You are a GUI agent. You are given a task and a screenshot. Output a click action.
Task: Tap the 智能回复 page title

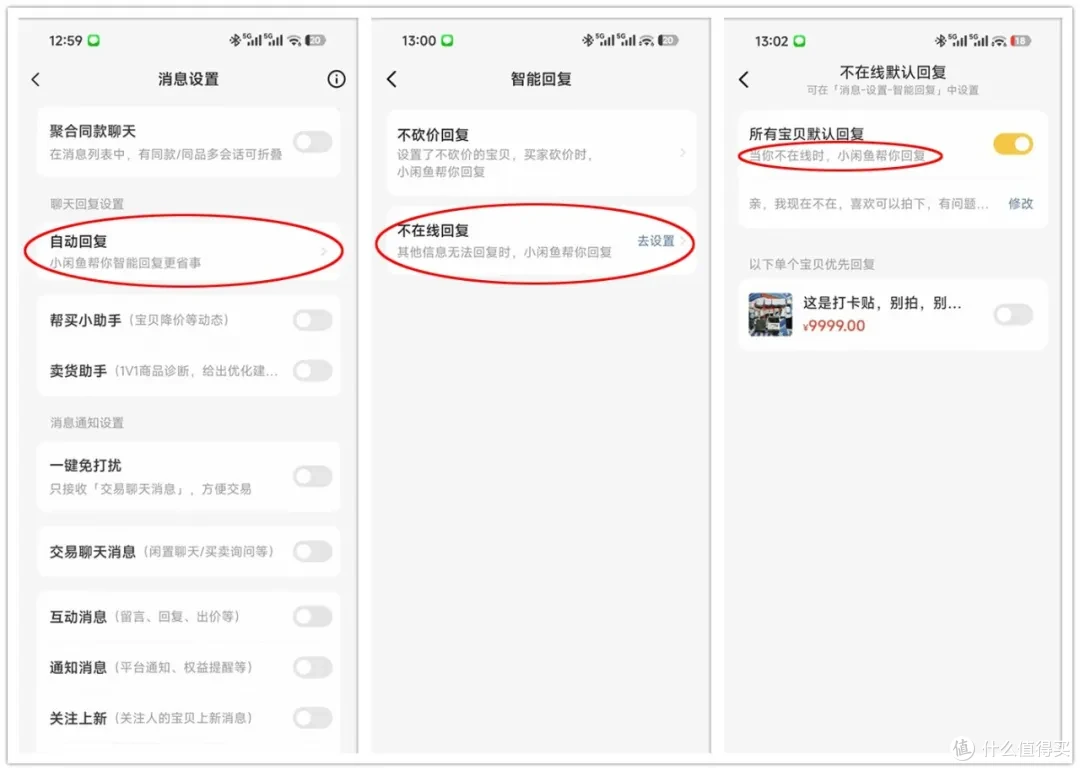click(x=541, y=79)
